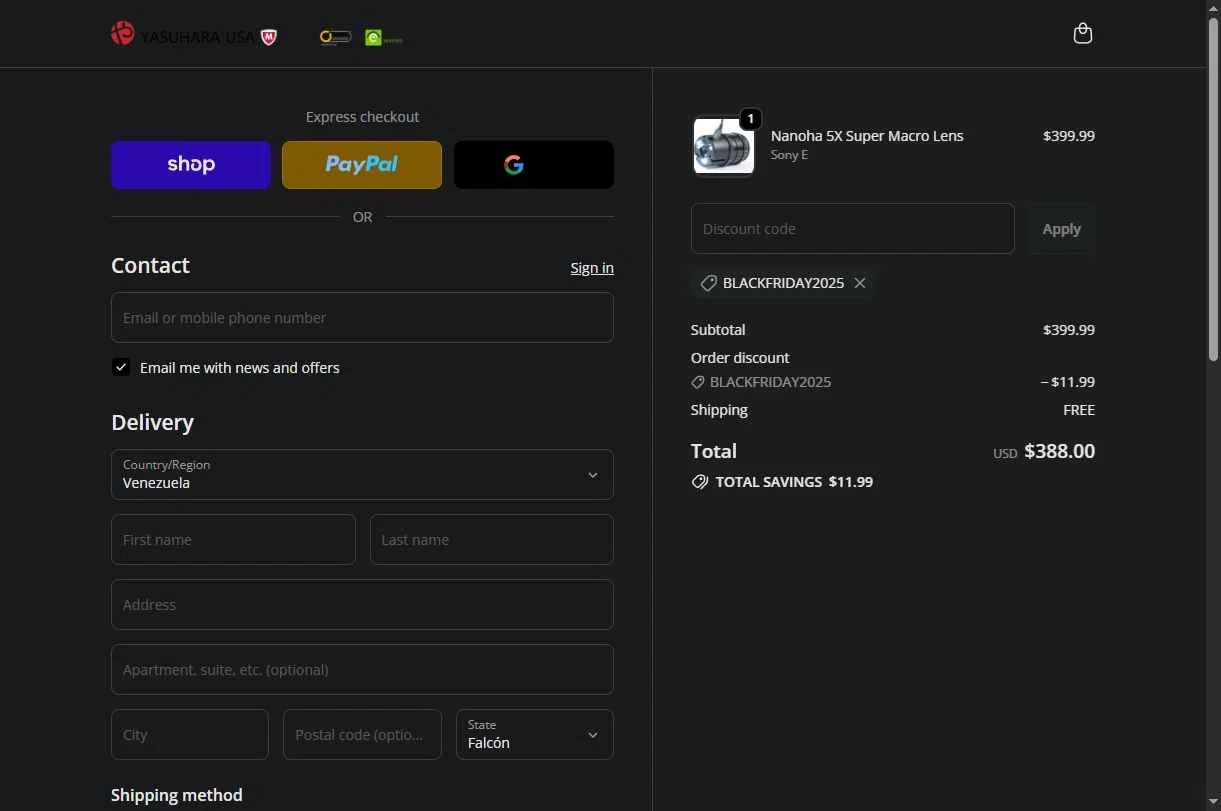Focus the Email or mobile phone field
The width and height of the screenshot is (1221, 811).
pos(362,318)
